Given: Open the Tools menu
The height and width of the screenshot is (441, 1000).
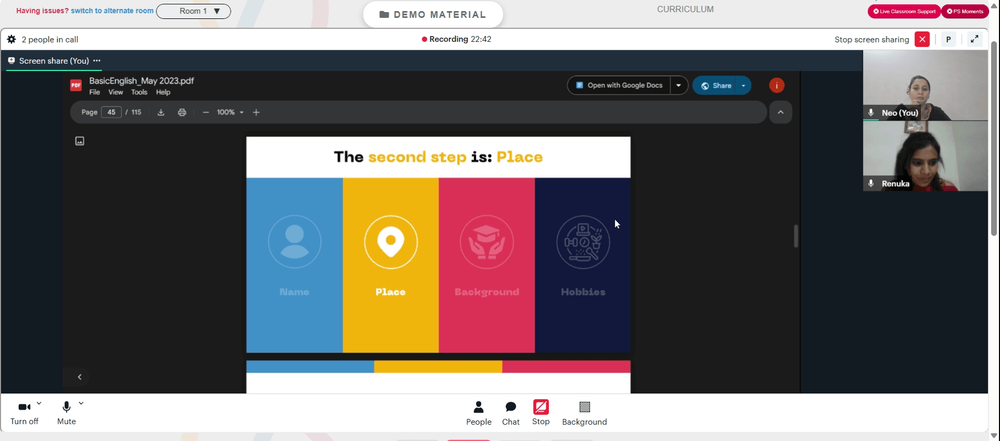Looking at the screenshot, I should pos(139,93).
